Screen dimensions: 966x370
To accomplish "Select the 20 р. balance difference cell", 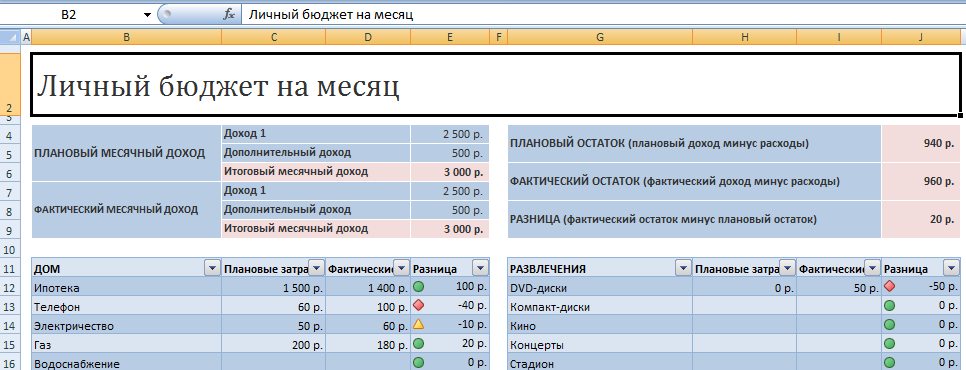I will [921, 219].
